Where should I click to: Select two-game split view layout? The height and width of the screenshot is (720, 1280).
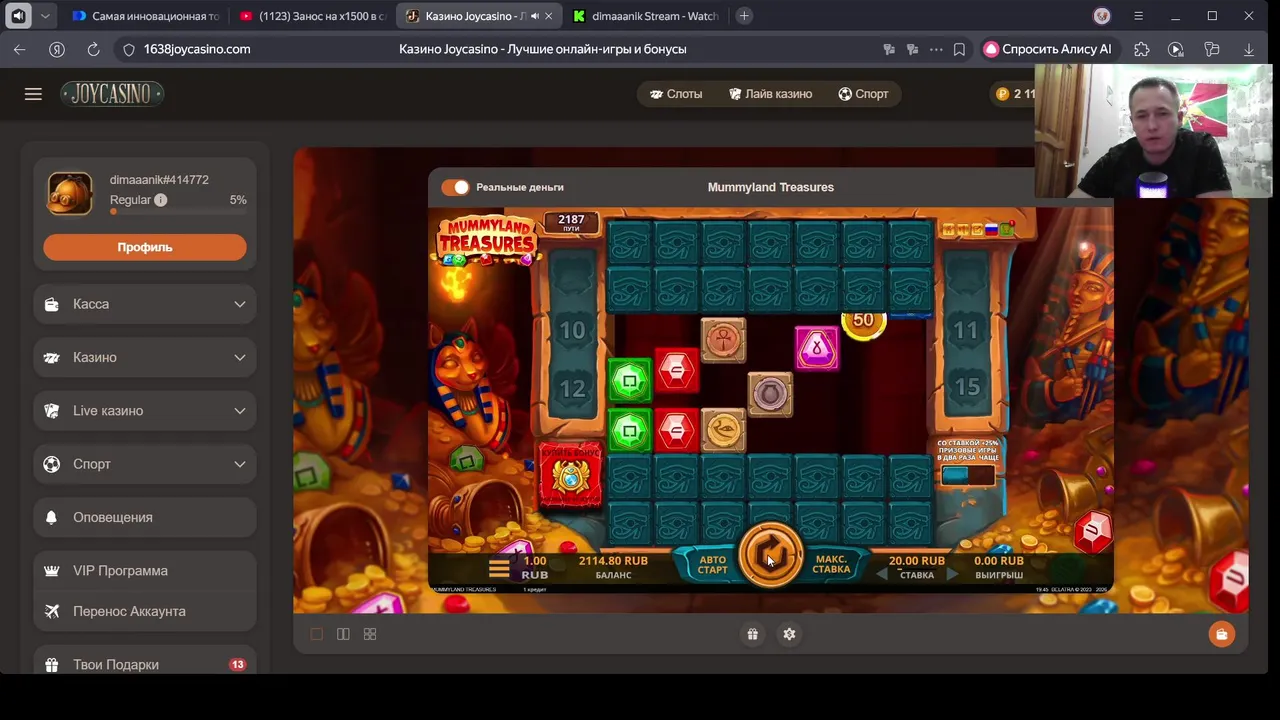click(343, 634)
